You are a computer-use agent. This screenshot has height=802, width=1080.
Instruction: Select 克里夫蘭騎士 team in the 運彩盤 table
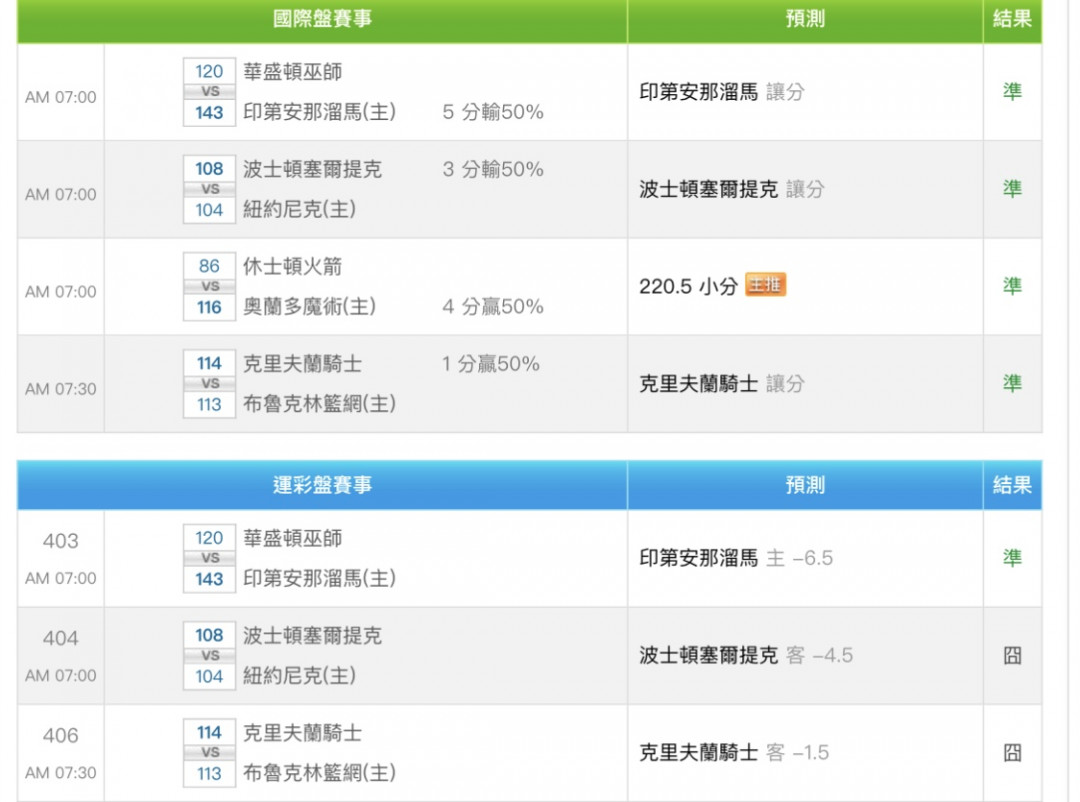(302, 733)
